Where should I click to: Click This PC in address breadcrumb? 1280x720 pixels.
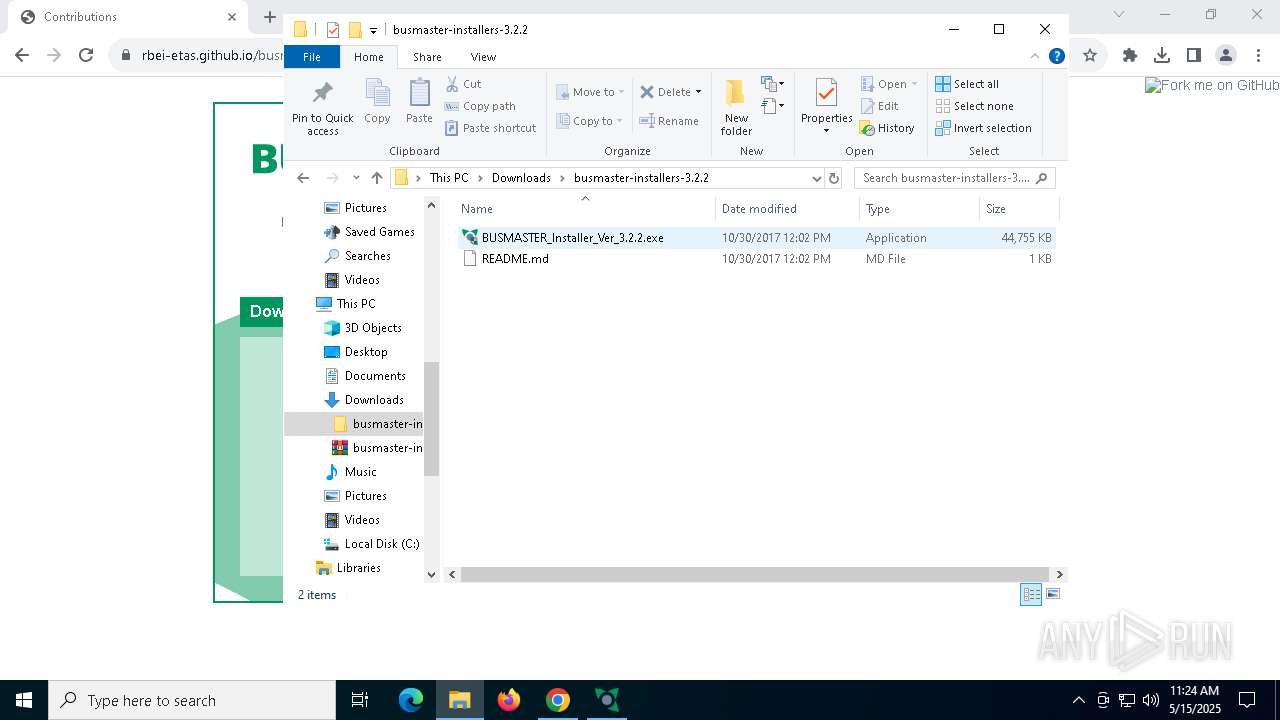point(449,178)
